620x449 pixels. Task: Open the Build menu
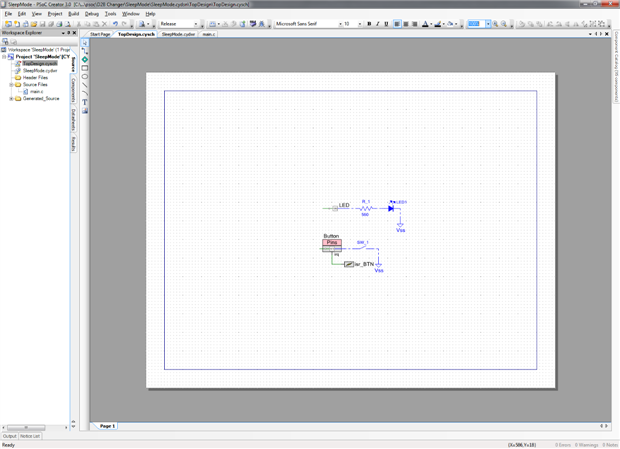74,14
